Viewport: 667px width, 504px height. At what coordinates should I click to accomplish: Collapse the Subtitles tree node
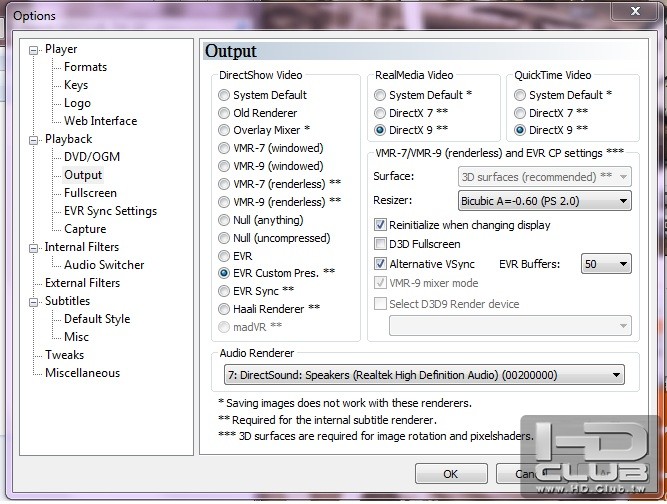[x=33, y=302]
